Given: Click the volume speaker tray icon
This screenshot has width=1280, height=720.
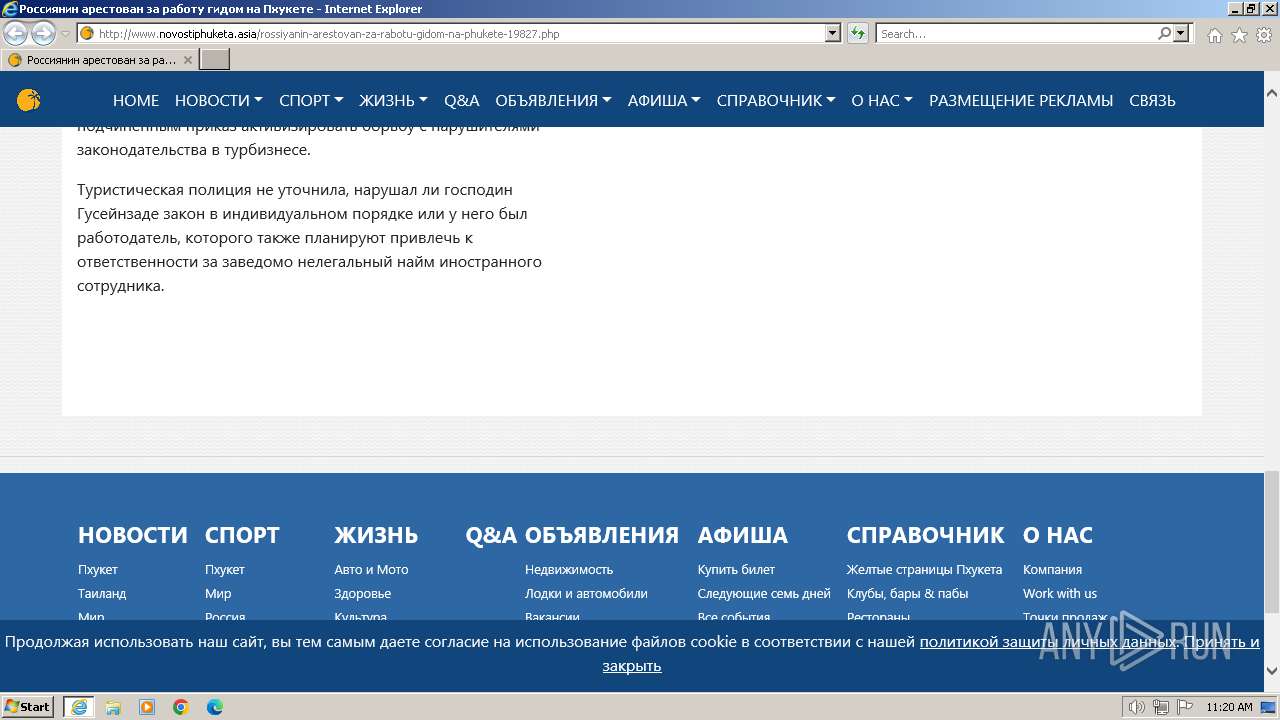Looking at the screenshot, I should pyautogui.click(x=1139, y=707).
